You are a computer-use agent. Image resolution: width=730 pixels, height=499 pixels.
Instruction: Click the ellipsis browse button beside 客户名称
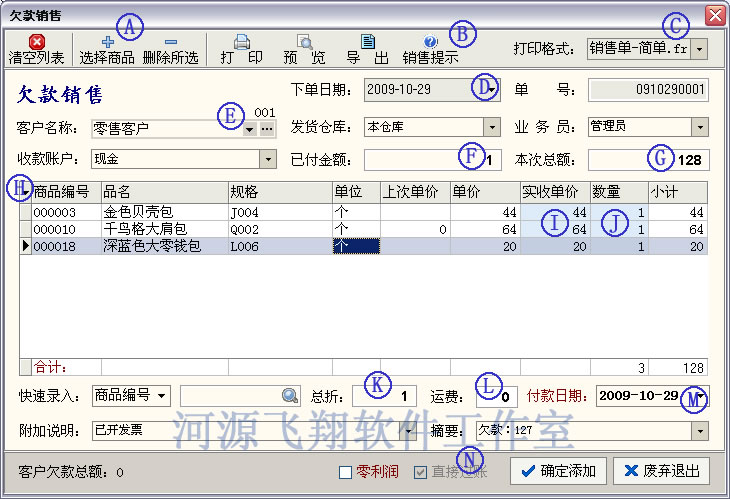coord(266,128)
